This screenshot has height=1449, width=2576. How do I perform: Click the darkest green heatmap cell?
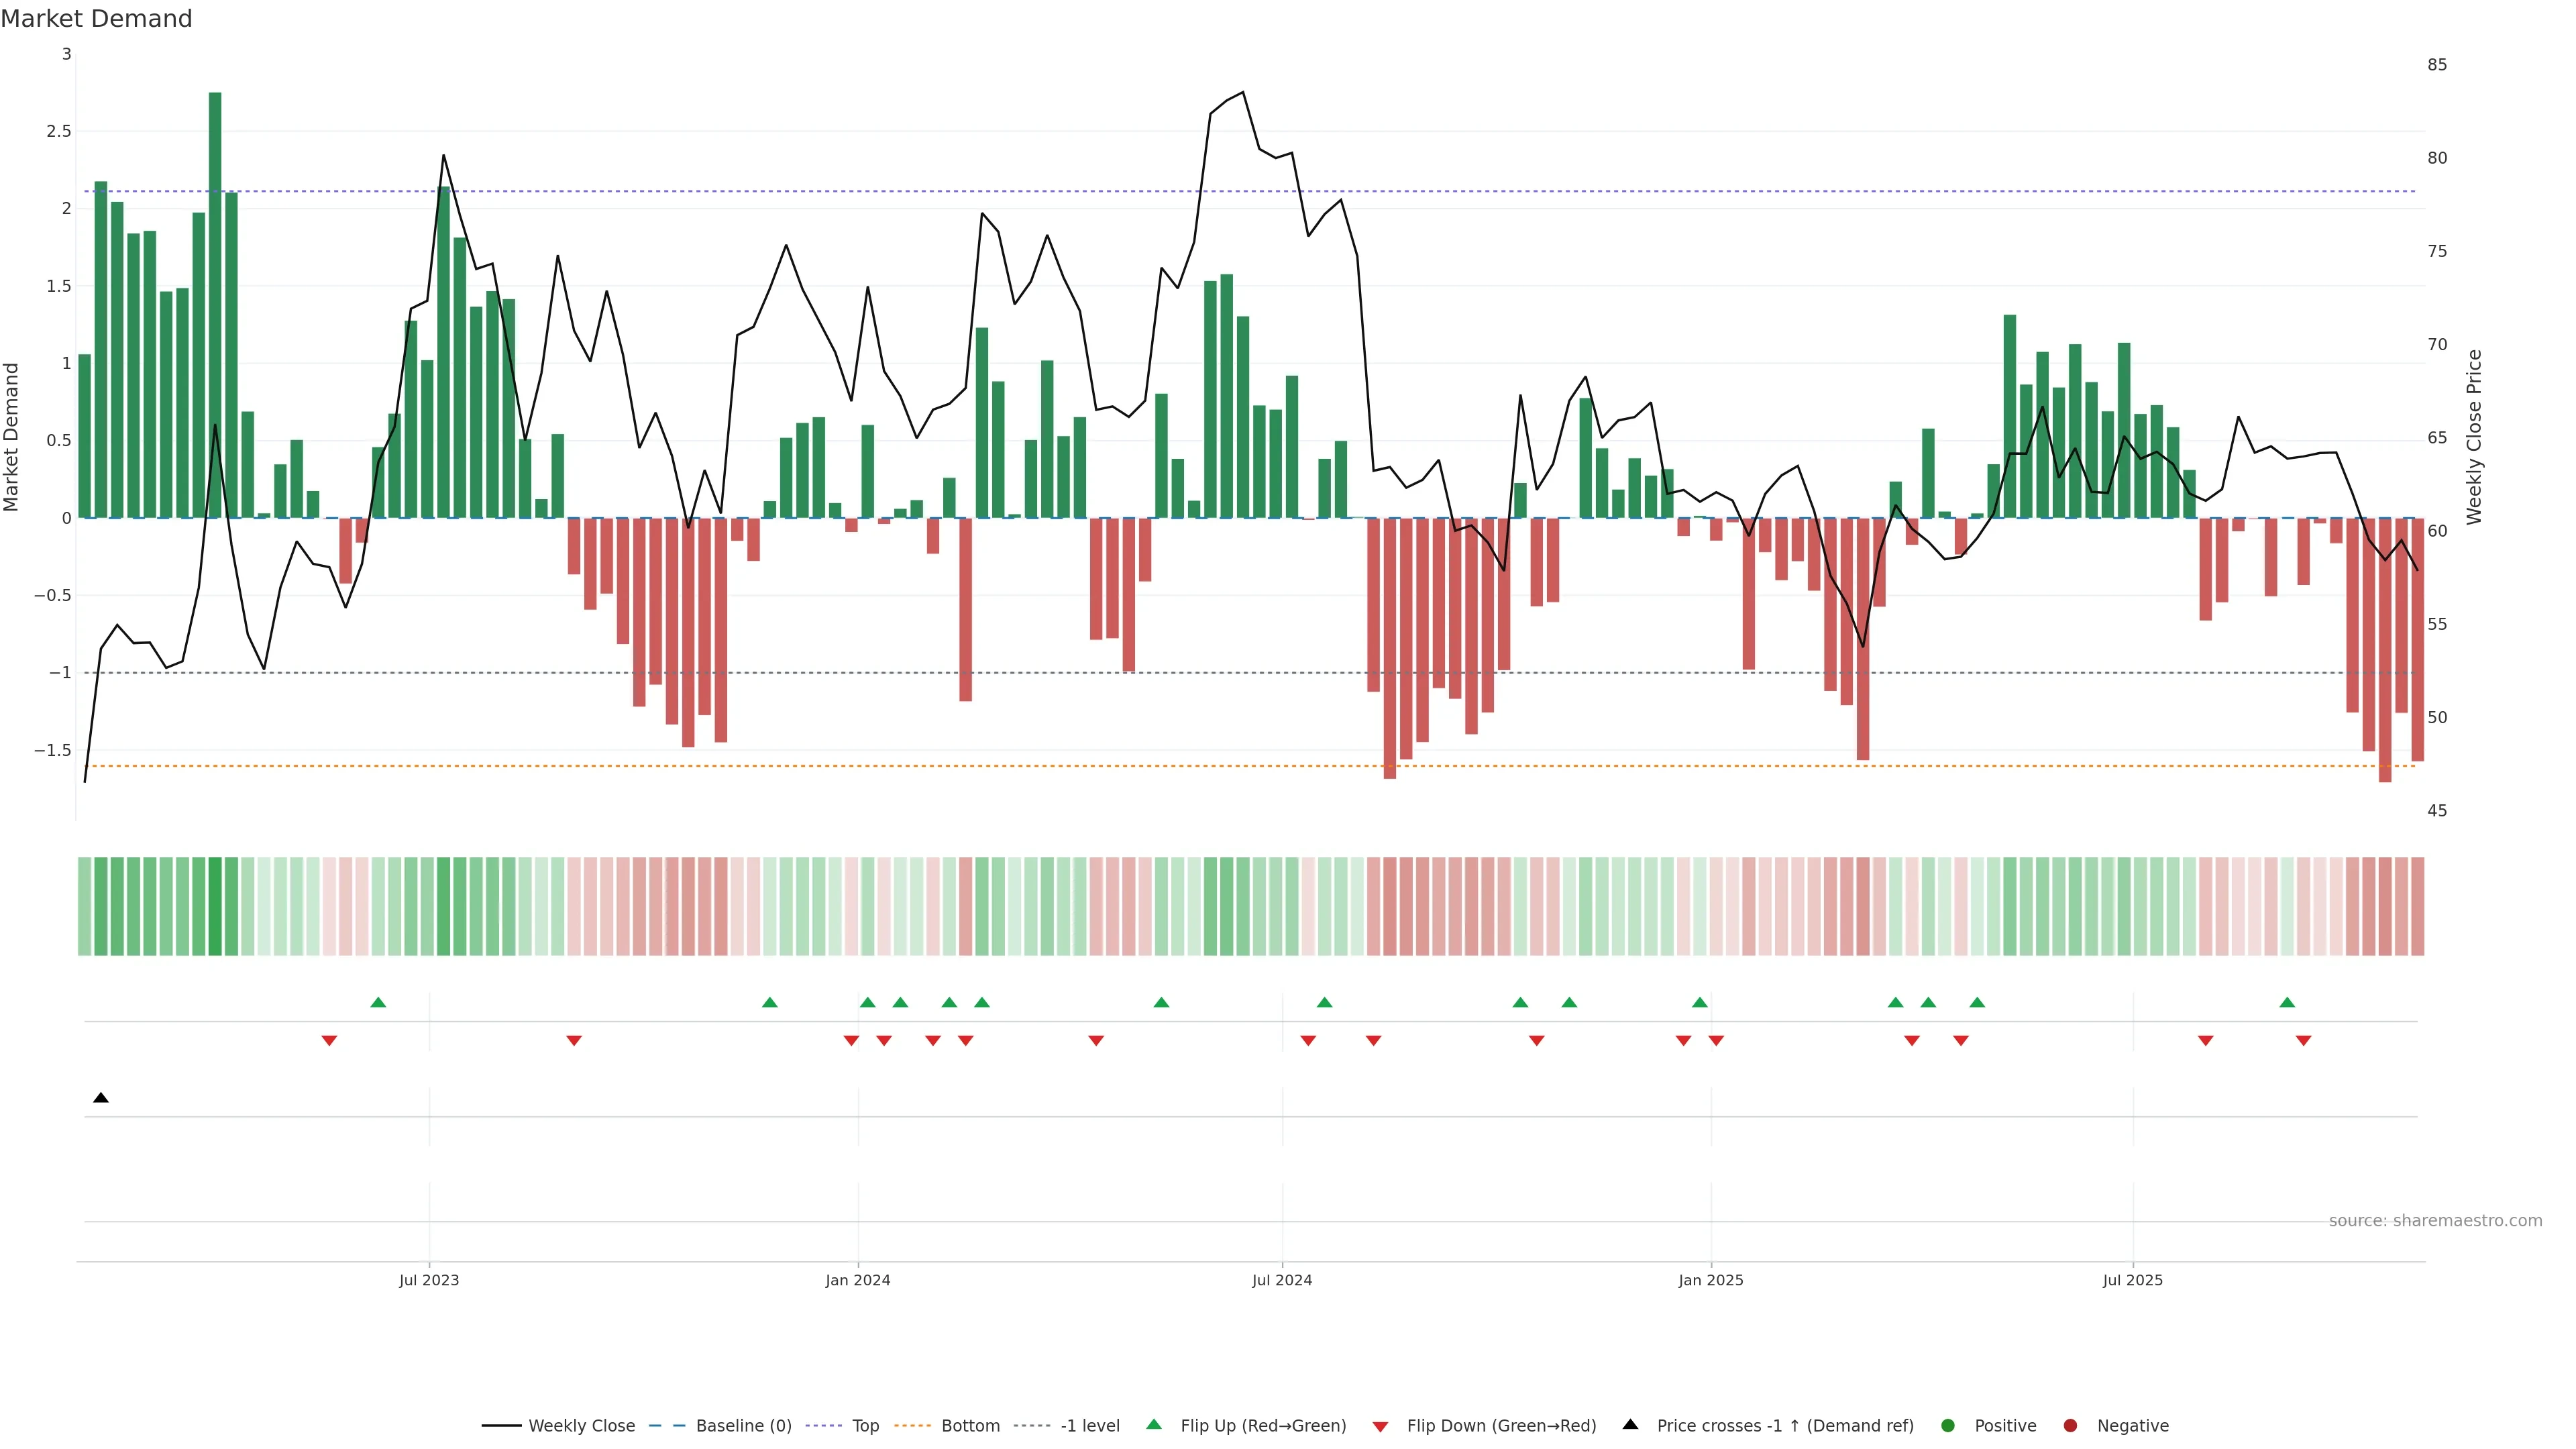click(x=215, y=906)
